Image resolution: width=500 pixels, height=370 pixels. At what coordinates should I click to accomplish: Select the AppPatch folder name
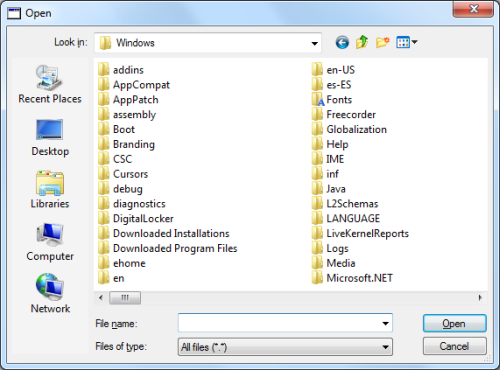(135, 100)
